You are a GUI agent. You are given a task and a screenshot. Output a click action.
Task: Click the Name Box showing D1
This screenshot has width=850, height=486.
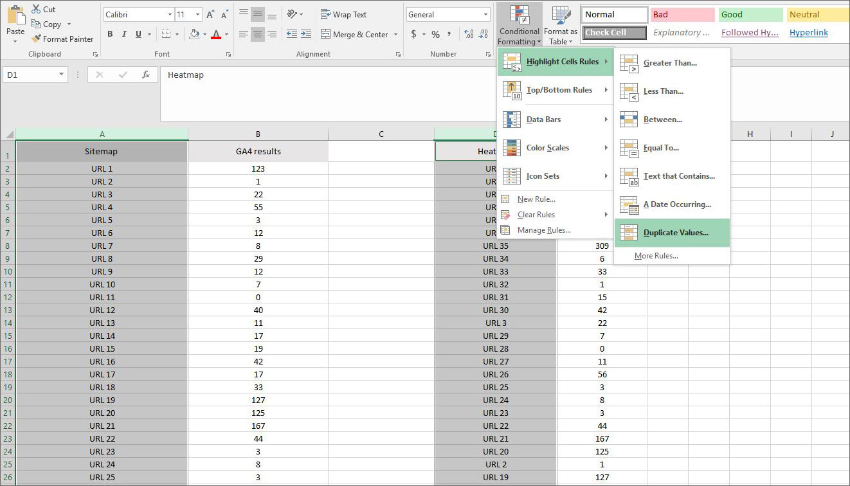pyautogui.click(x=35, y=75)
